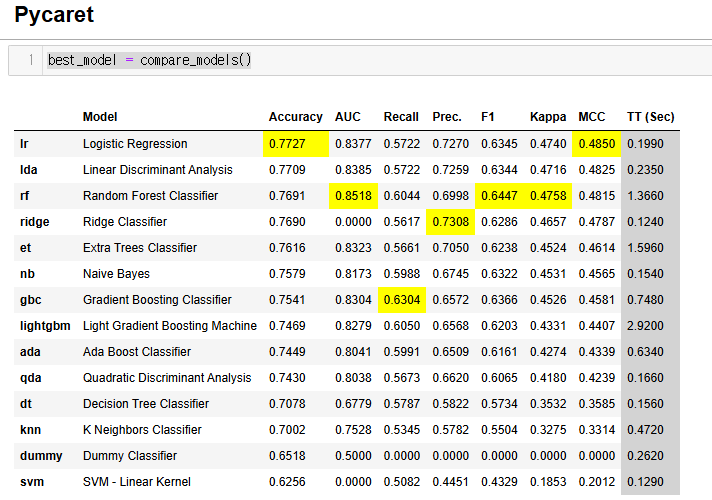Click the Logistic Regression model name
The width and height of the screenshot is (712, 500).
(135, 144)
